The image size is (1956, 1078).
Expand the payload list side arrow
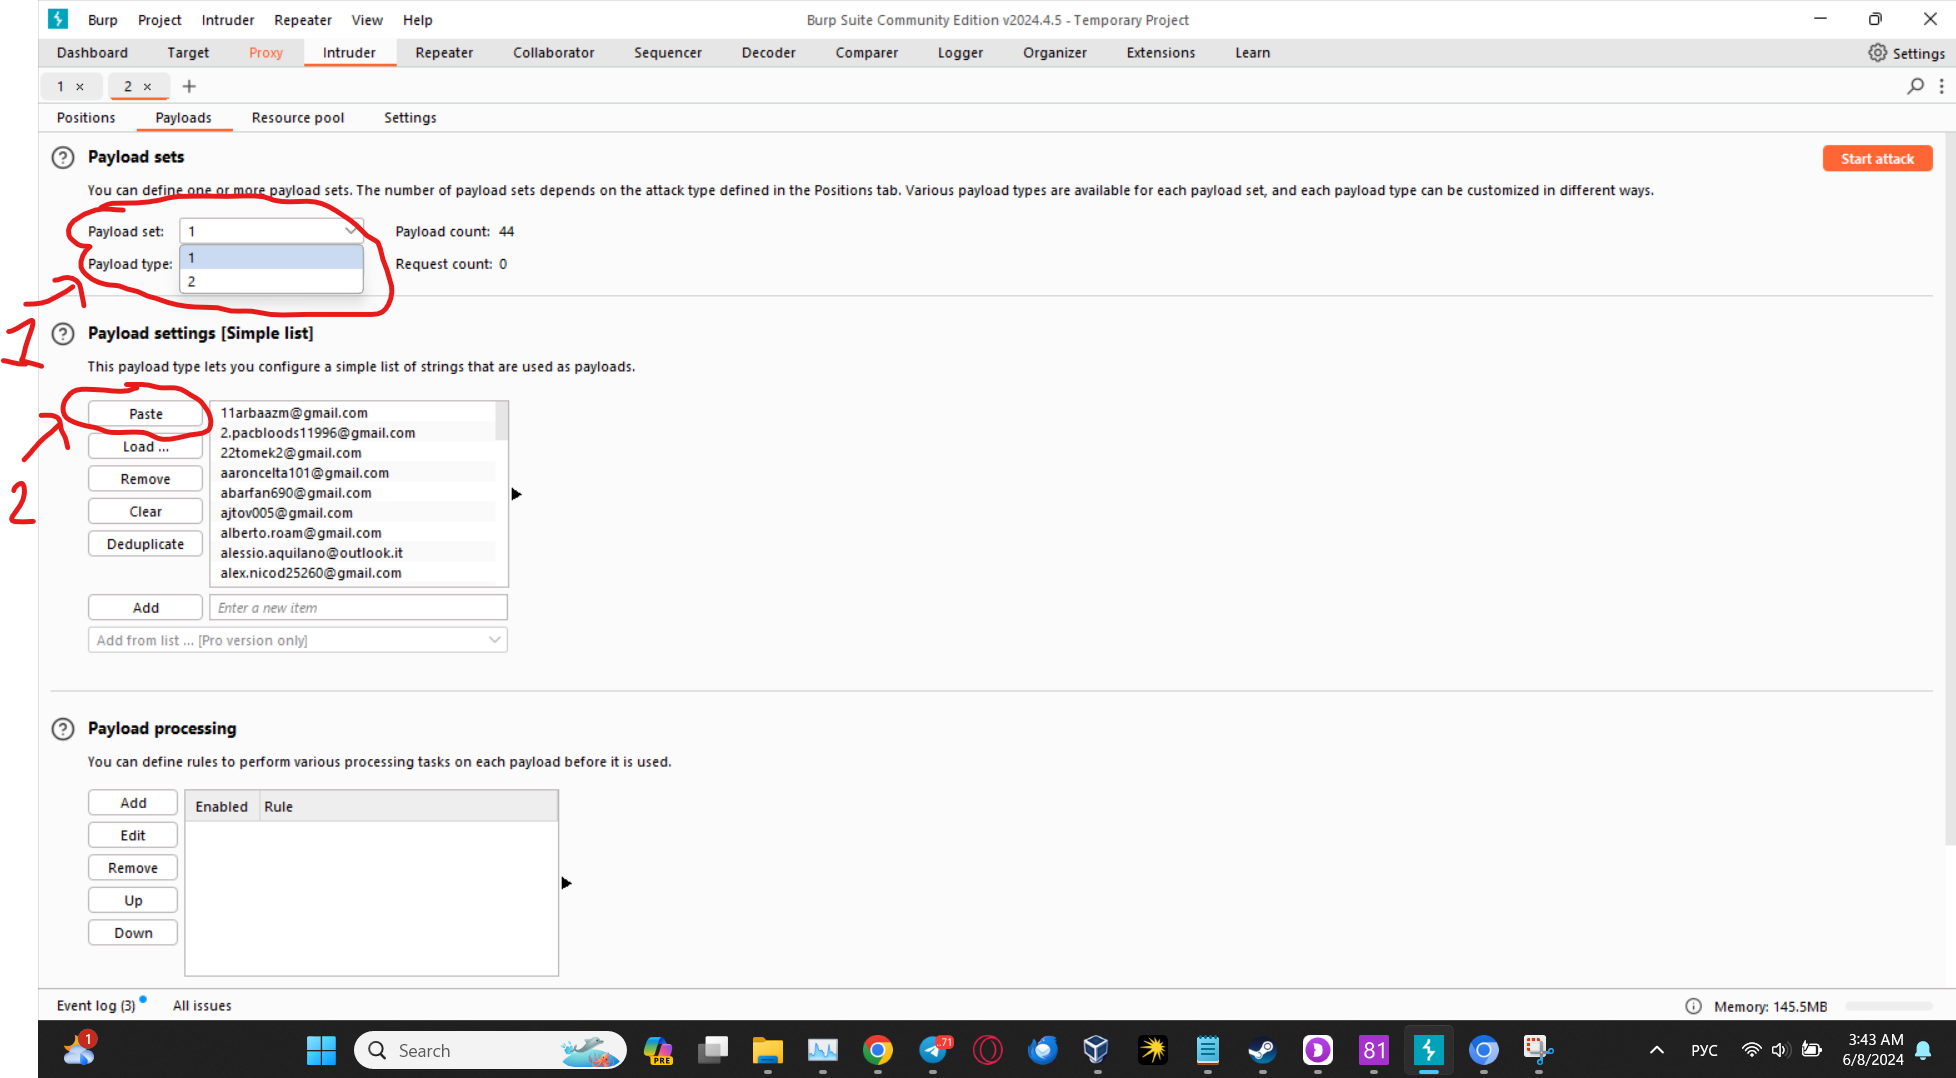tap(516, 494)
